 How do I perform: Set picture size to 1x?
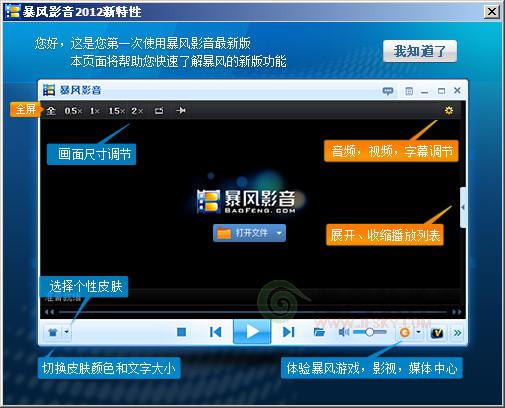click(95, 111)
